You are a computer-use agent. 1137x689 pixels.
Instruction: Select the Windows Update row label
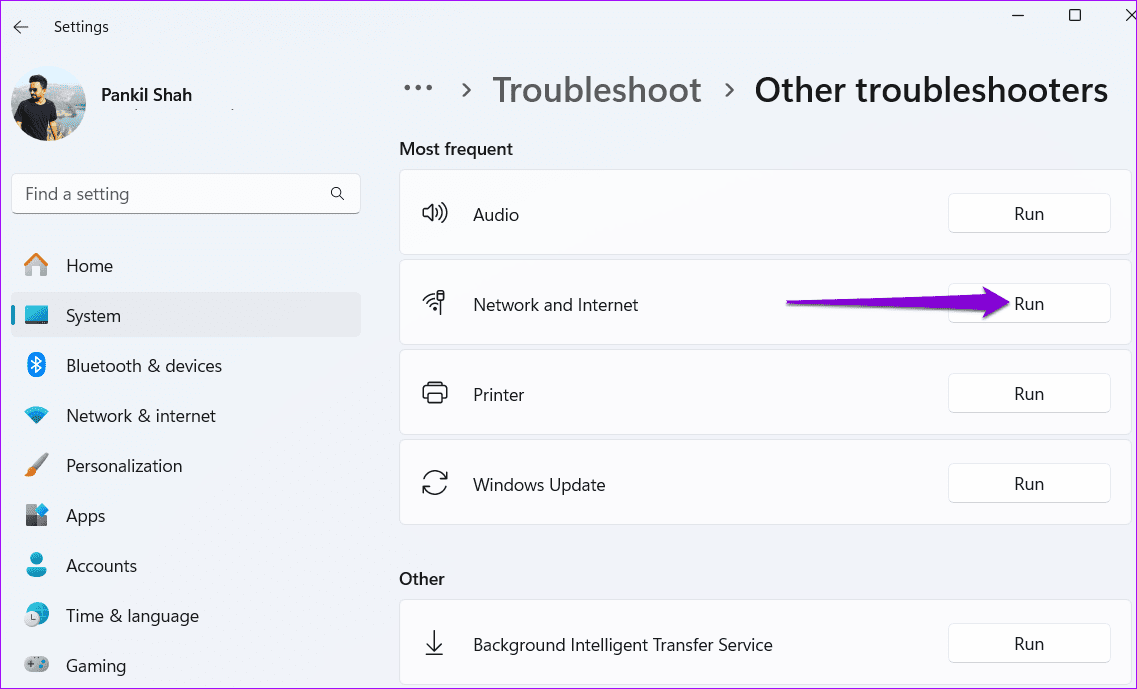(539, 484)
